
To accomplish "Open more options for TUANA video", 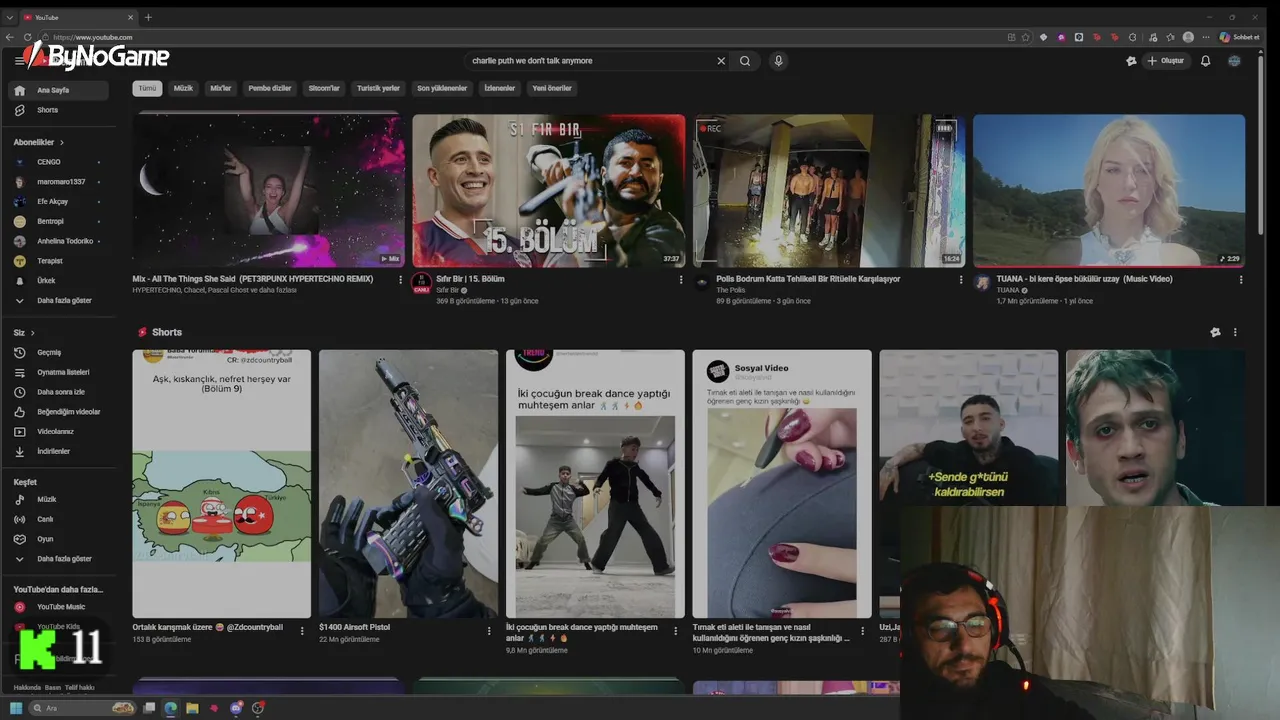I will 1241,280.
